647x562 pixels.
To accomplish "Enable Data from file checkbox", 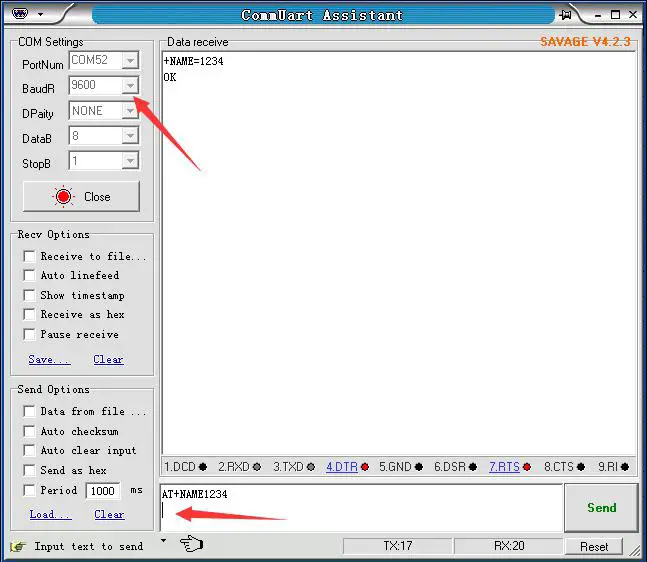I will click(x=29, y=411).
